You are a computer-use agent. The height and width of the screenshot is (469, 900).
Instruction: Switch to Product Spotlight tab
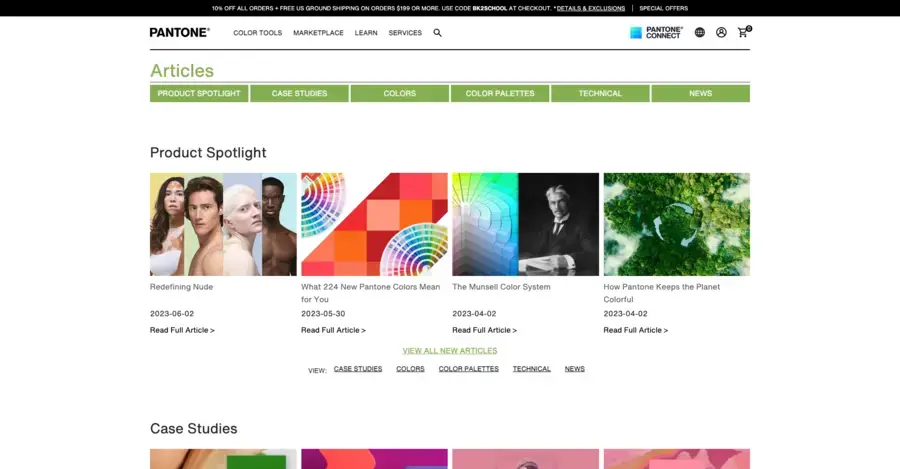[x=199, y=93]
